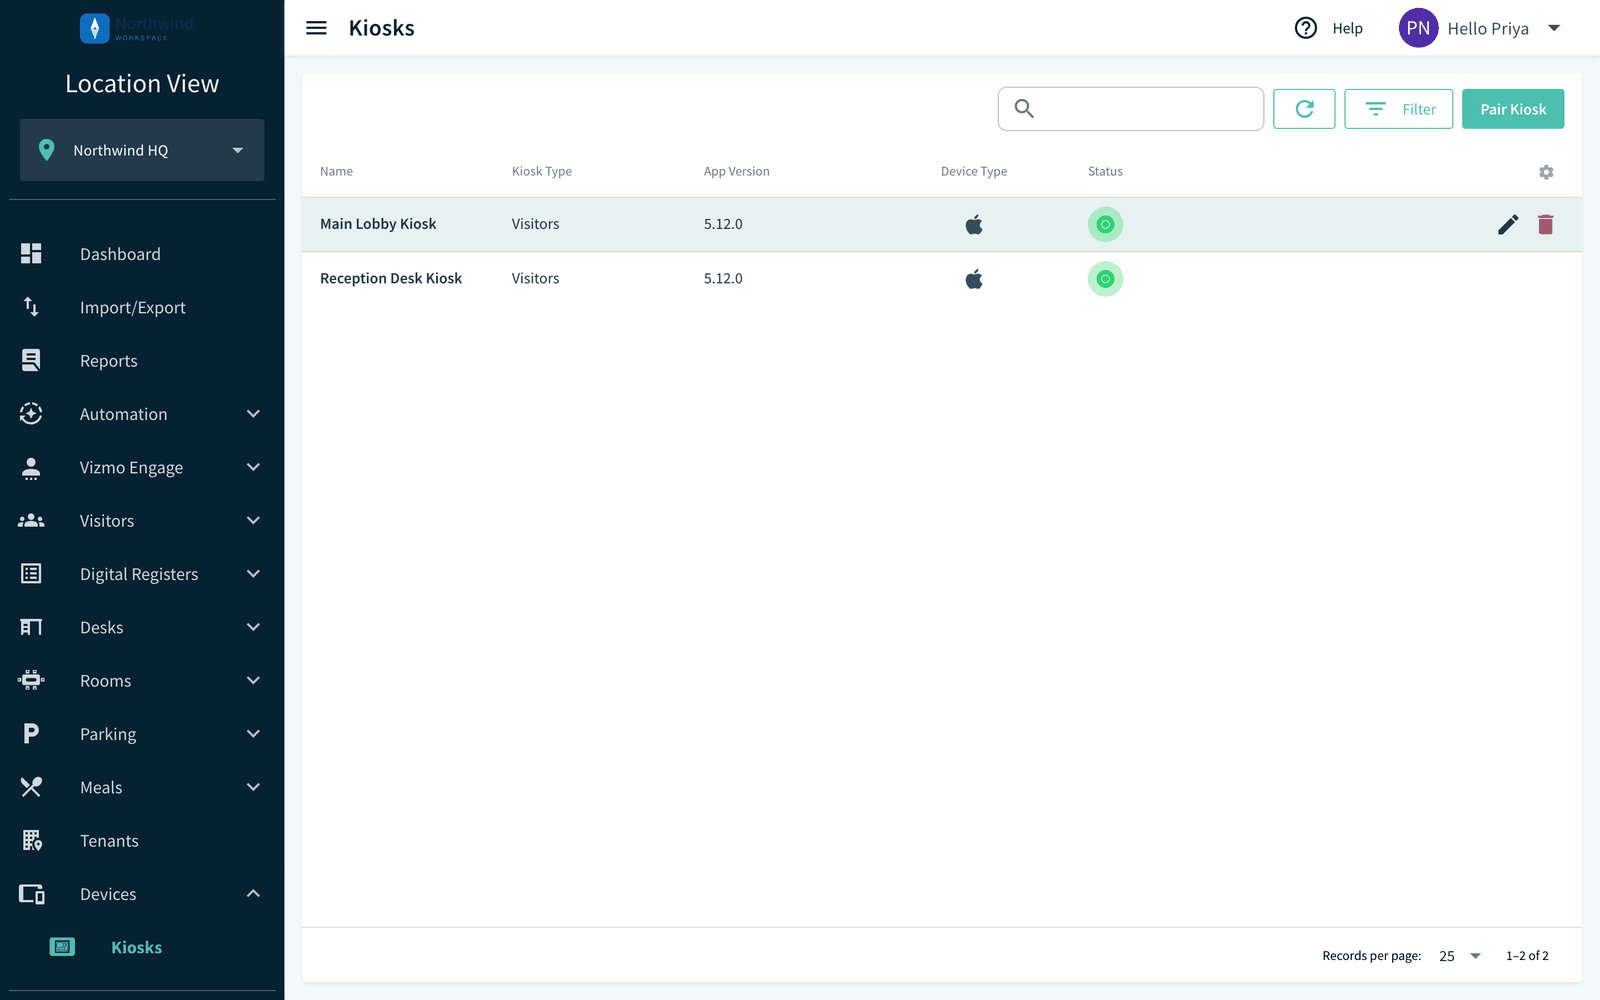
Task: Expand the Desks menu chevron
Action: pos(253,627)
